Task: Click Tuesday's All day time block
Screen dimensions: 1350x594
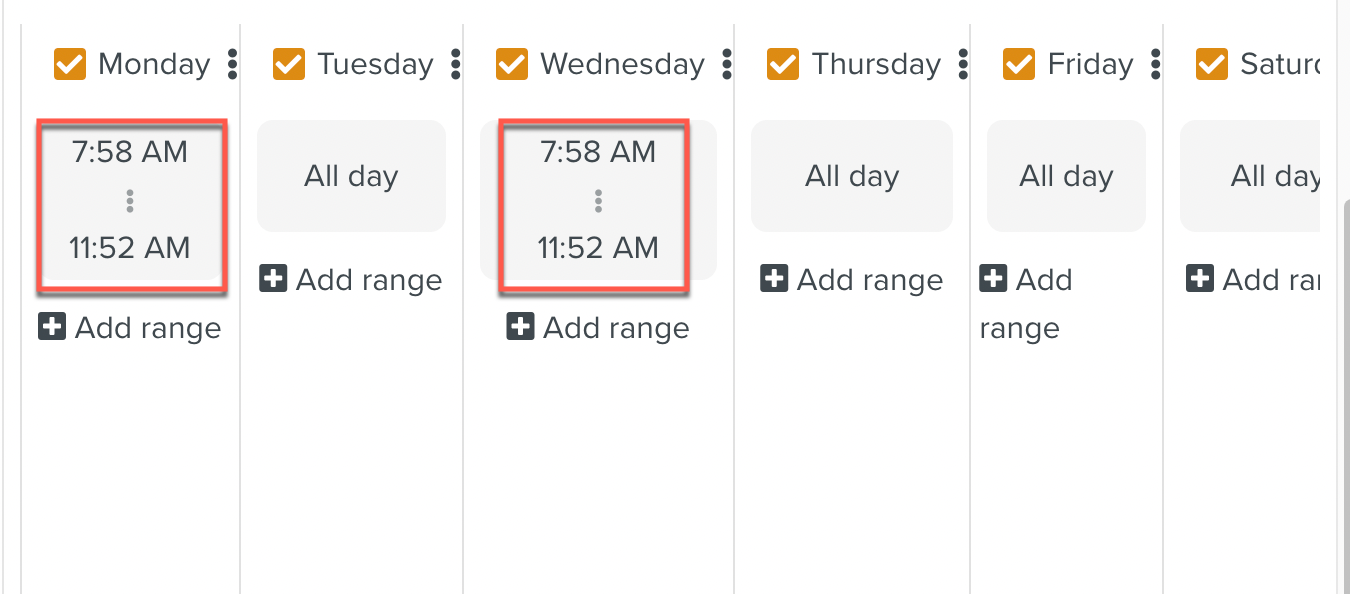Action: click(x=351, y=177)
